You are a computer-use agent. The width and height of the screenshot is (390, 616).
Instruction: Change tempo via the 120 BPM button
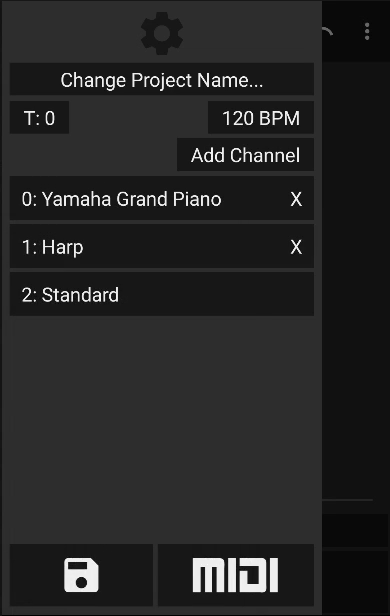[261, 118]
